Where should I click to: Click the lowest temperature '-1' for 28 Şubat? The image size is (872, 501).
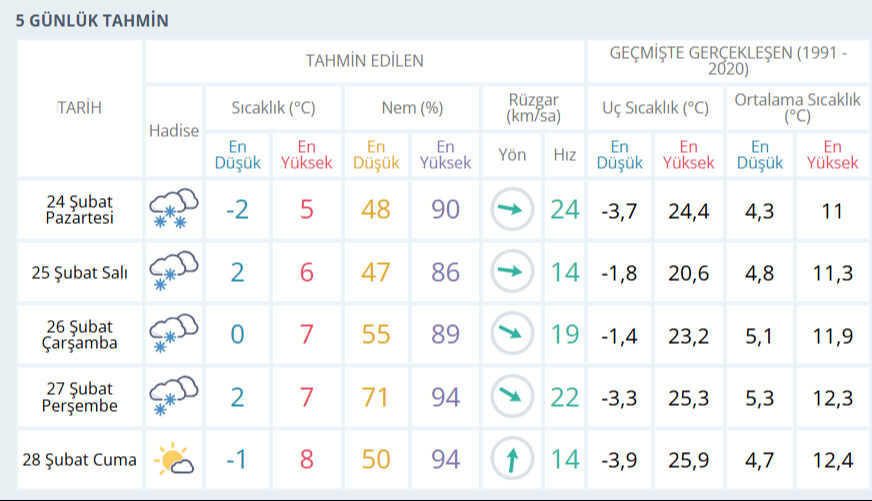[x=237, y=459]
